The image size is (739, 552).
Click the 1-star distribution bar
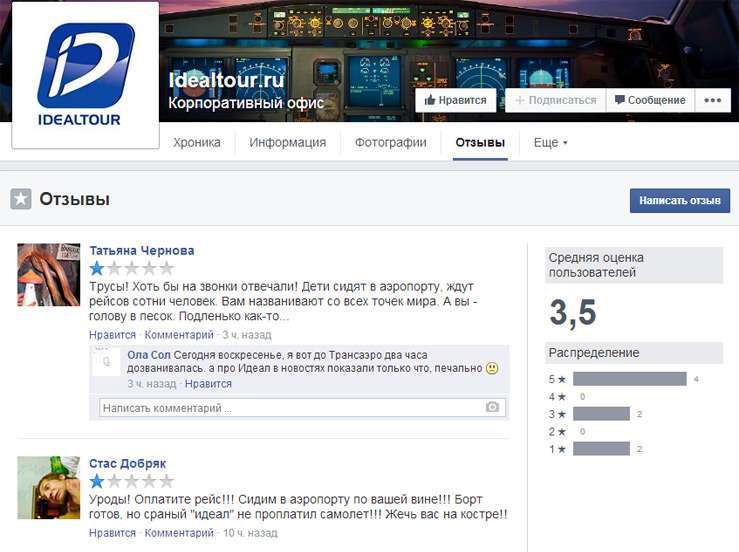tap(601, 449)
